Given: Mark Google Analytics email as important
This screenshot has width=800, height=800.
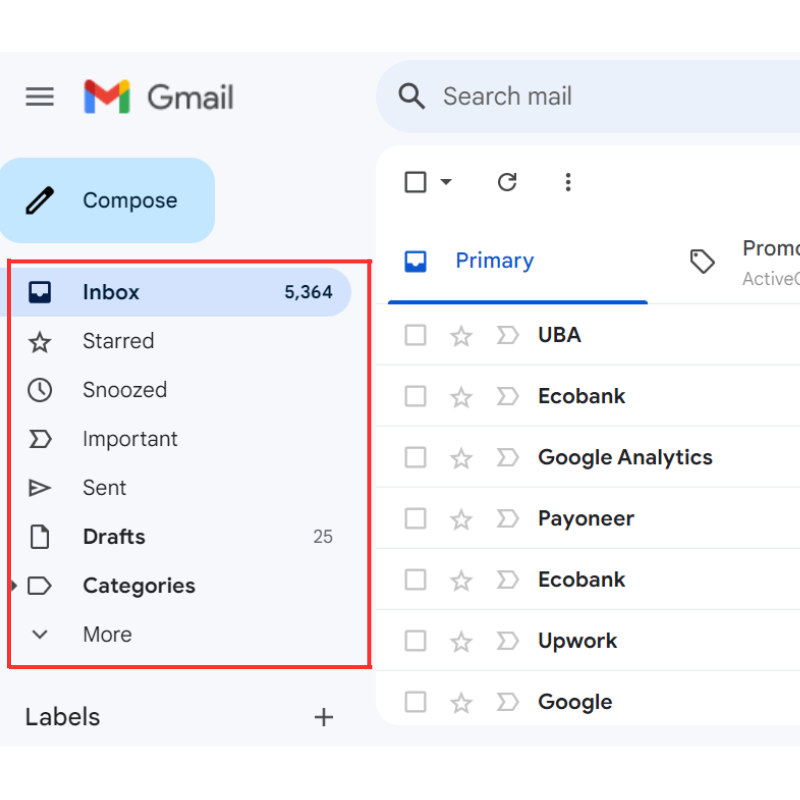Looking at the screenshot, I should click(507, 458).
